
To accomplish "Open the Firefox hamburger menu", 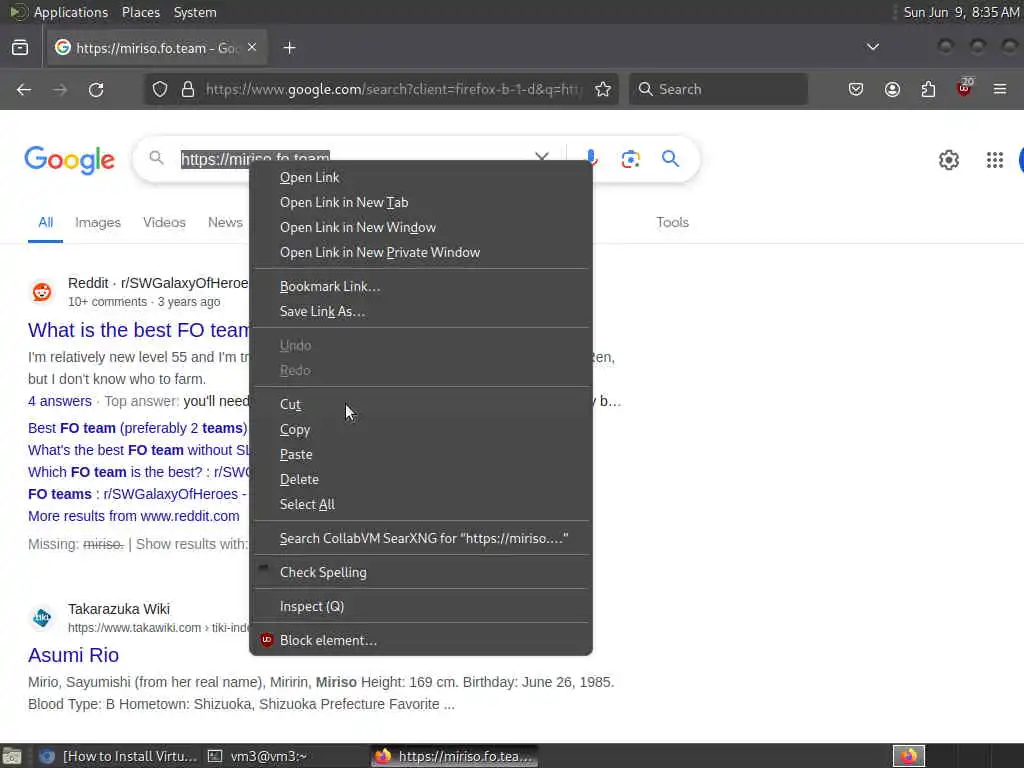I will pos(1000,89).
